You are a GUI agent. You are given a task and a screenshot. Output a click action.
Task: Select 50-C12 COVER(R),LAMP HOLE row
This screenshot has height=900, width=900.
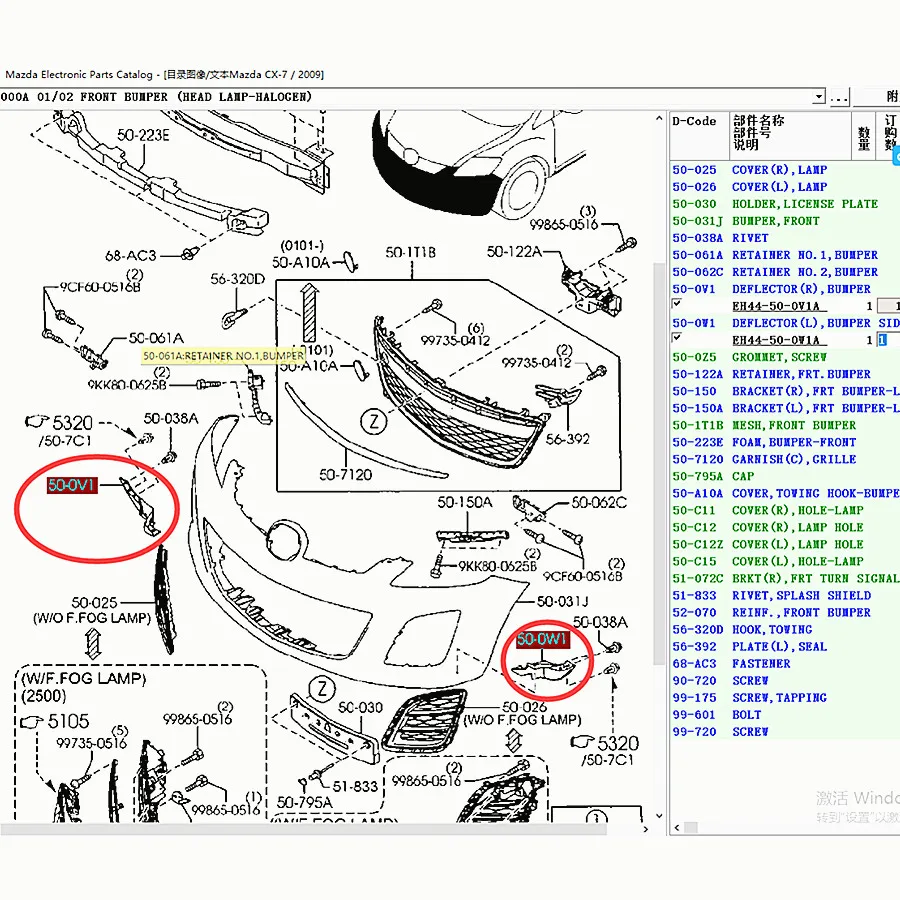pyautogui.click(x=785, y=527)
